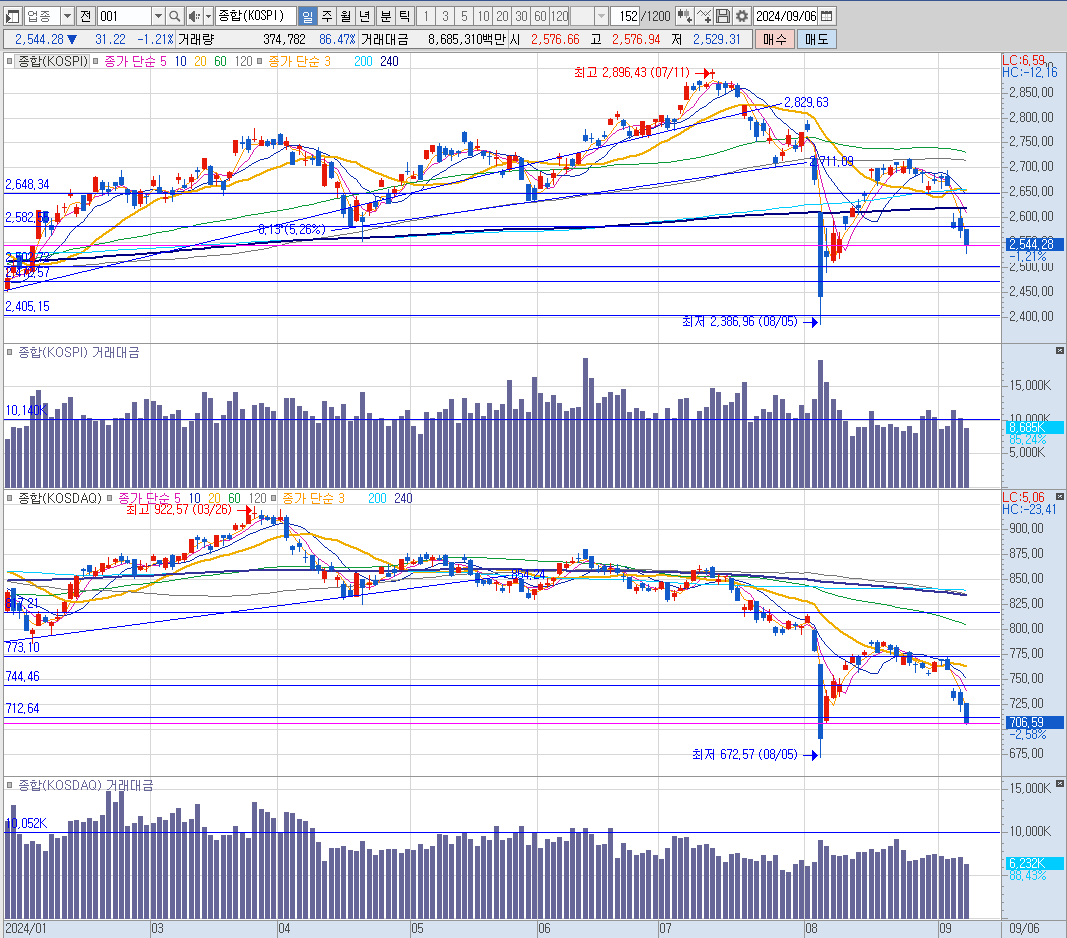Screen dimensions: 1067x938
Task: Close the KOSPI 거래대금 panel
Action: click(x=1060, y=351)
